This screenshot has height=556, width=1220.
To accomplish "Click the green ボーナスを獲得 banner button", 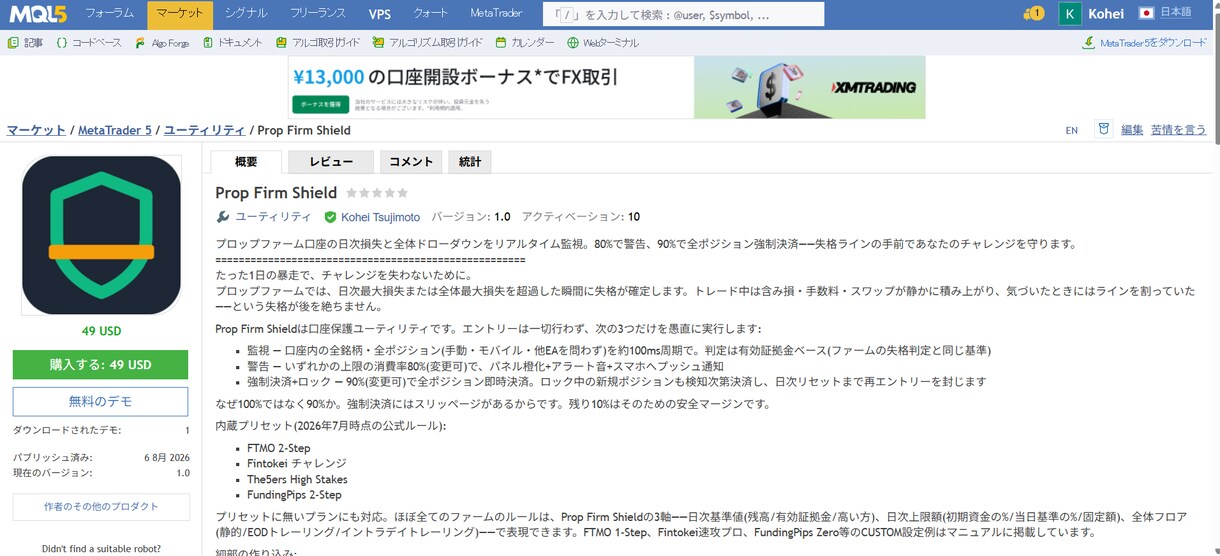I will (321, 104).
